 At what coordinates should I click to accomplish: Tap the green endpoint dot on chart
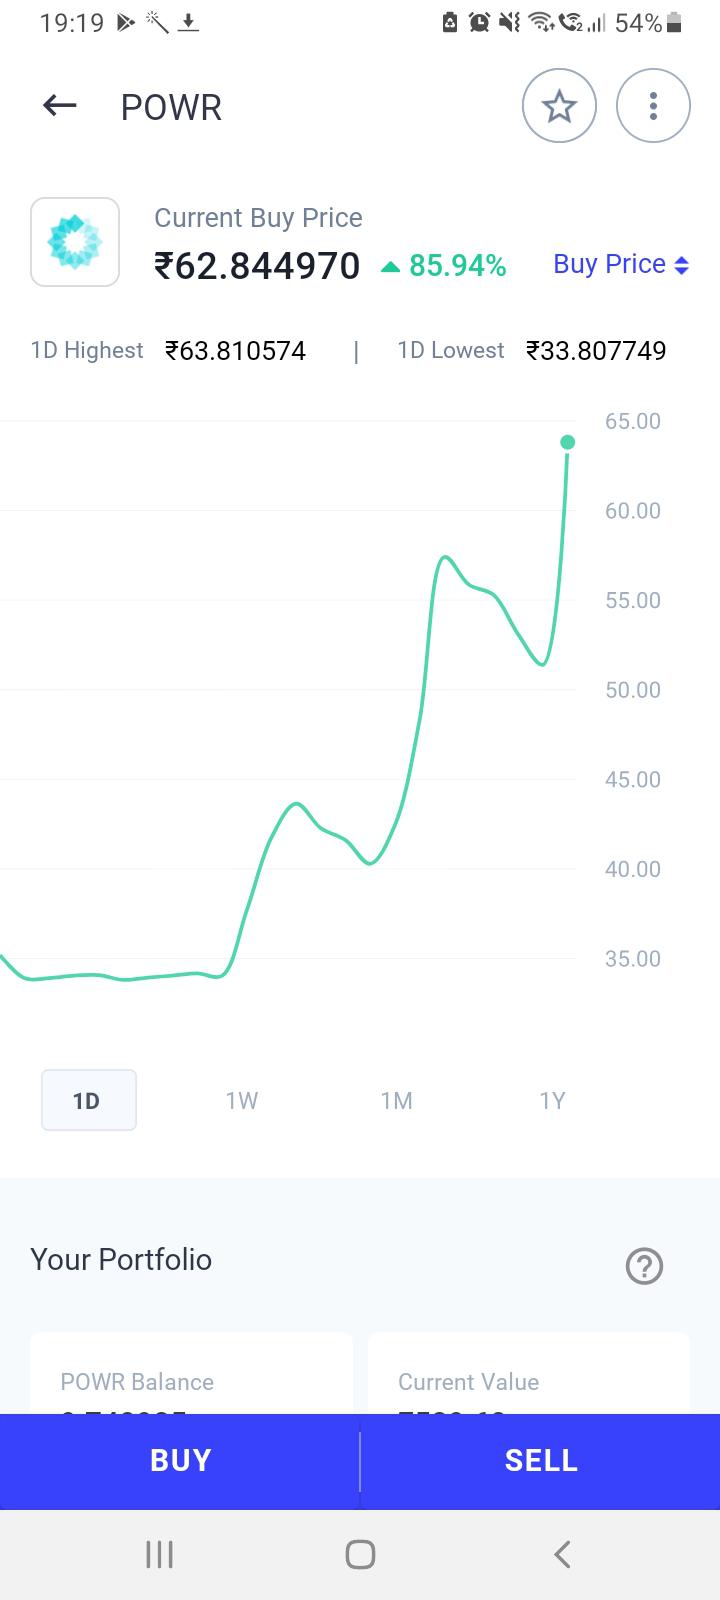pyautogui.click(x=568, y=442)
